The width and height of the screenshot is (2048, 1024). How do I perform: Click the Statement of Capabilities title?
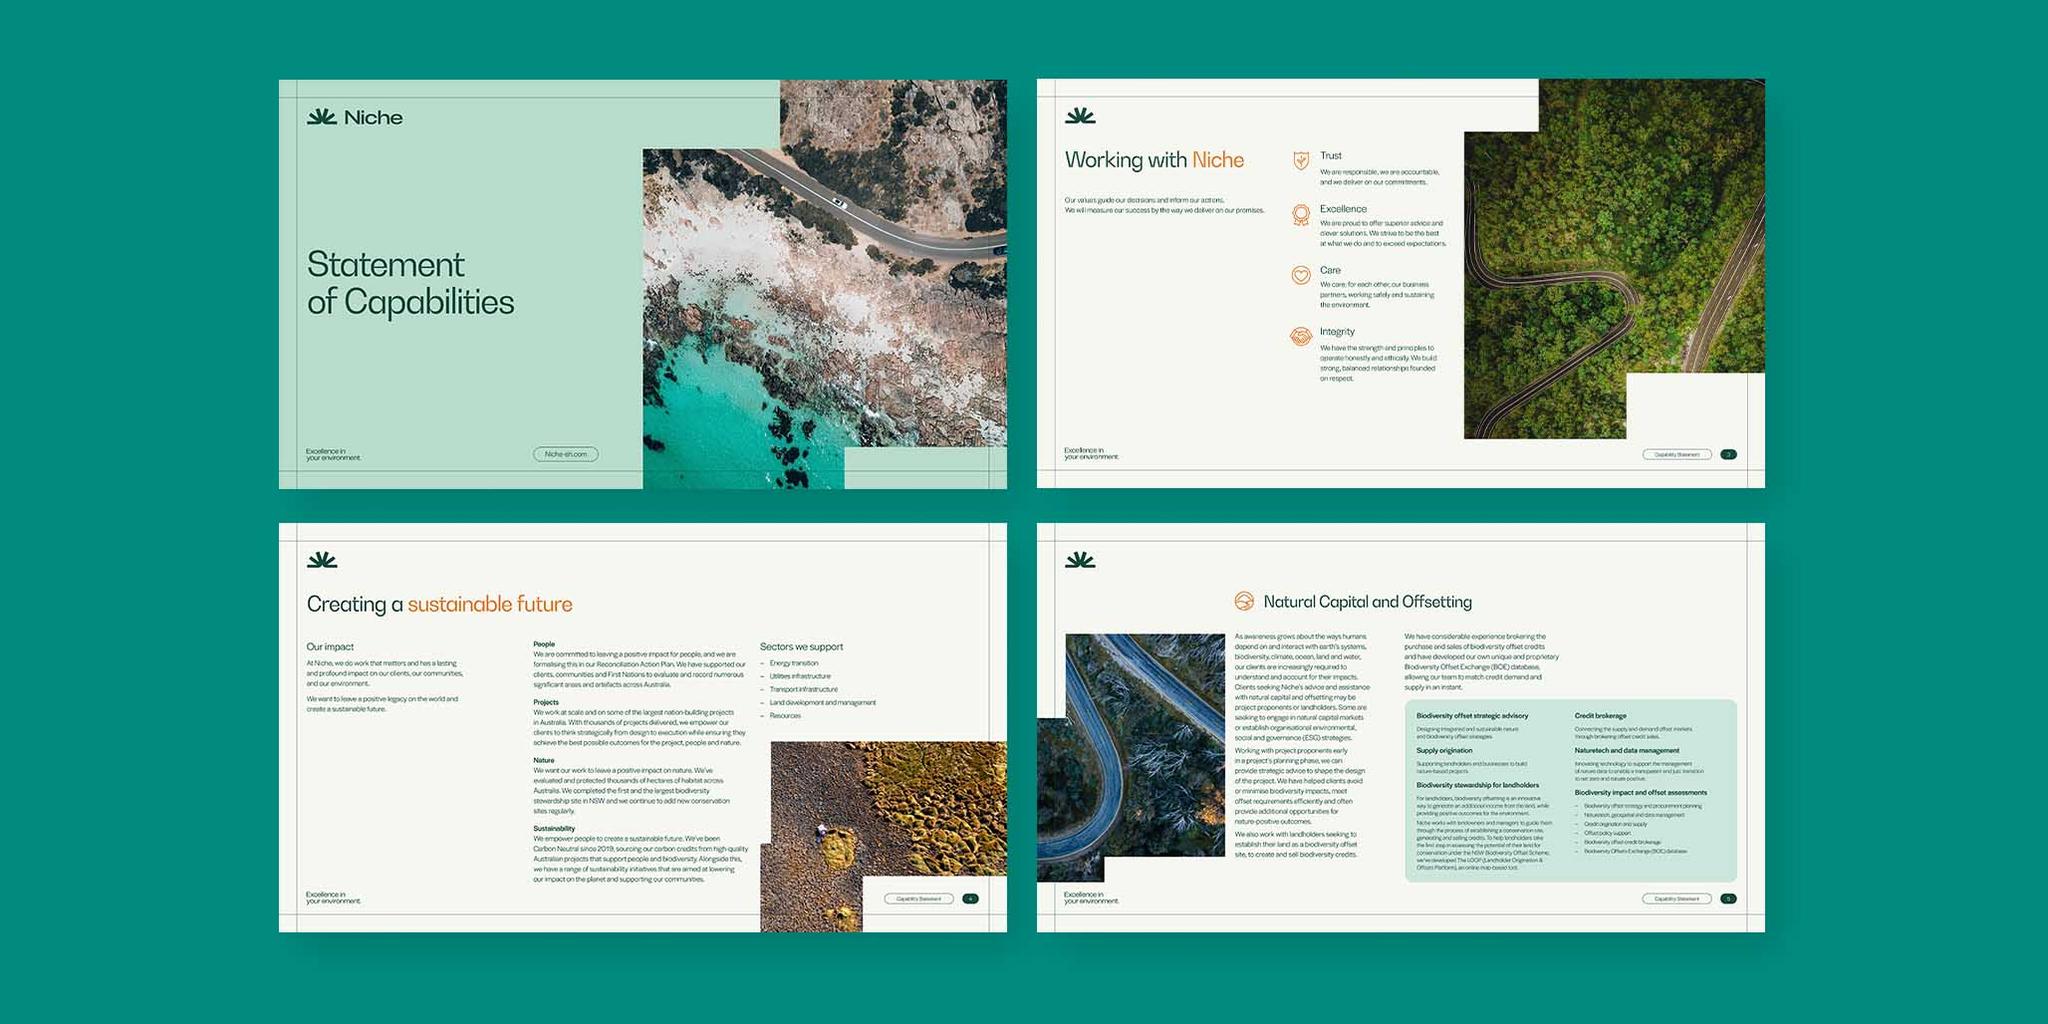point(410,283)
